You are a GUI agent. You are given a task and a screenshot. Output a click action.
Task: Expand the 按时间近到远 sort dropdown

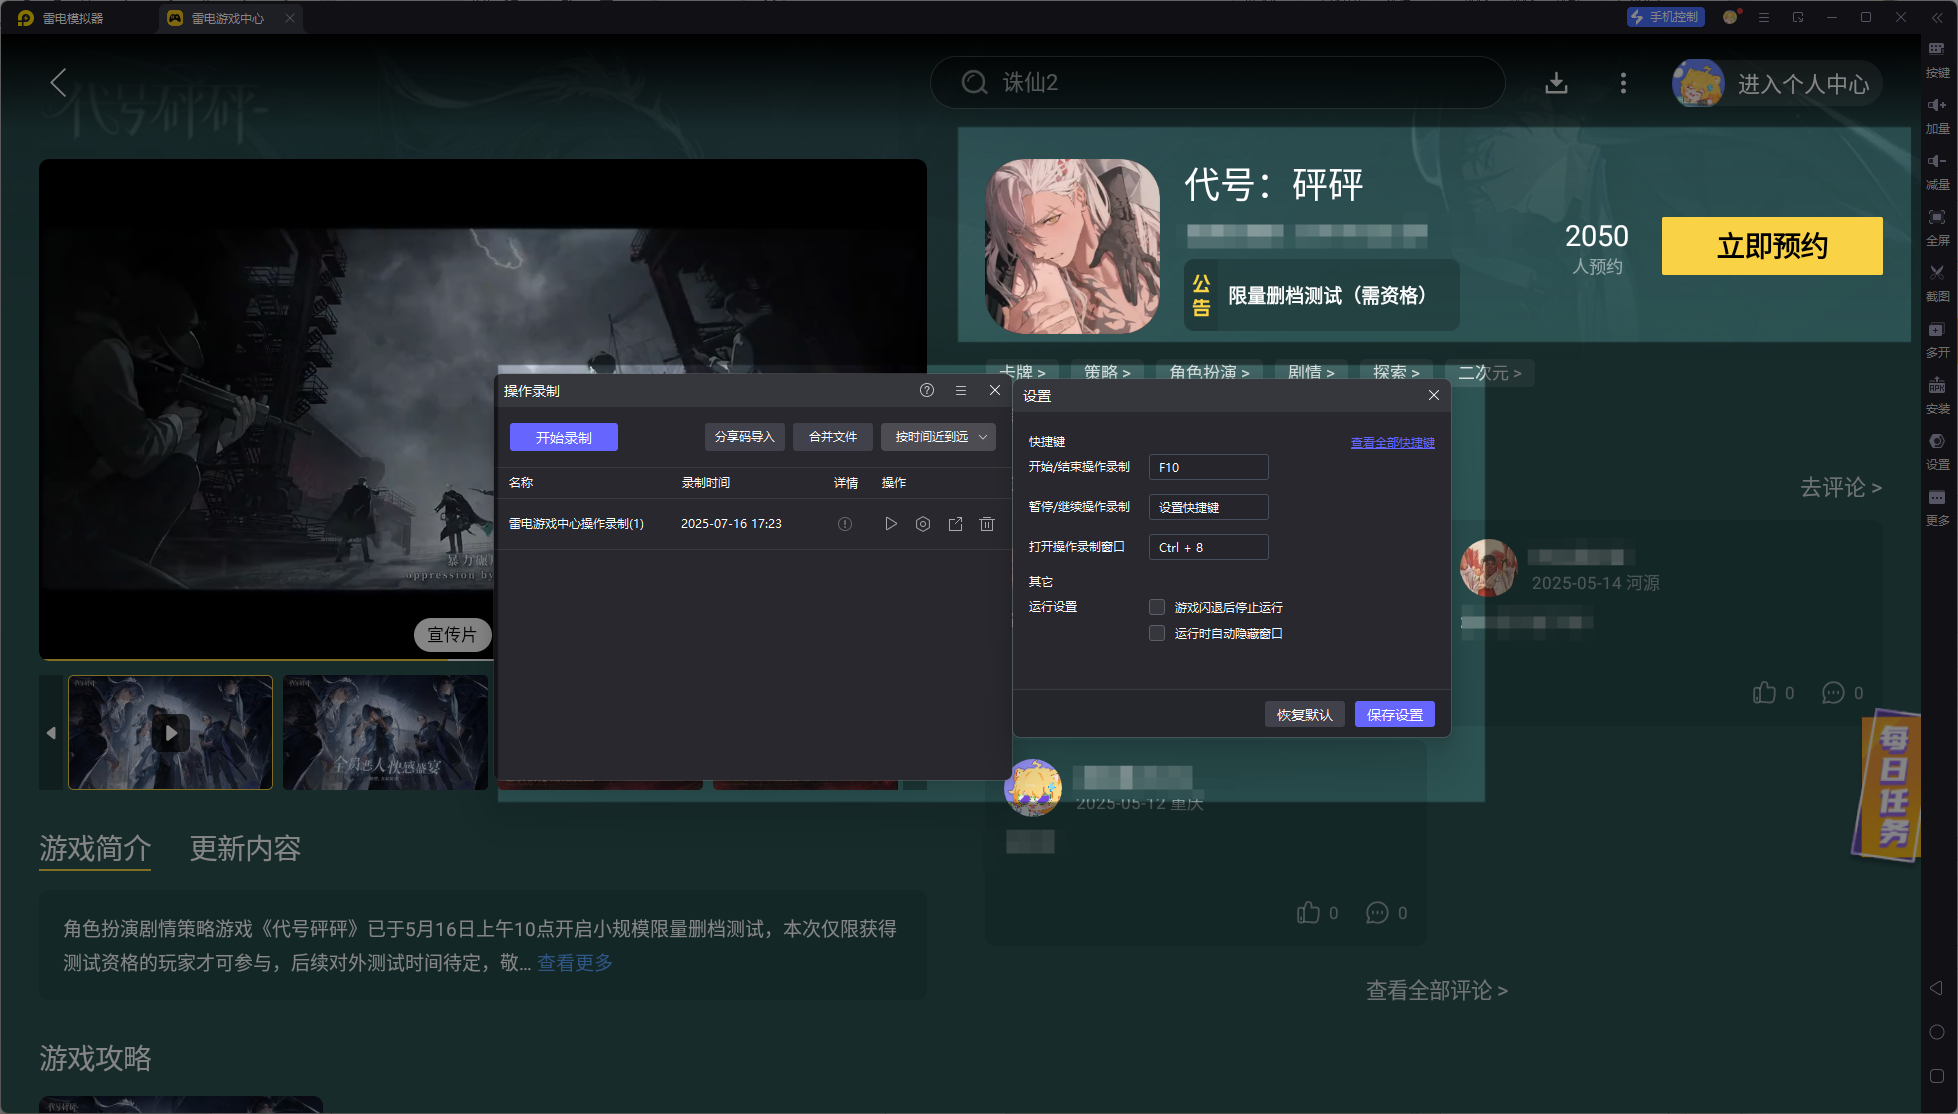939,437
